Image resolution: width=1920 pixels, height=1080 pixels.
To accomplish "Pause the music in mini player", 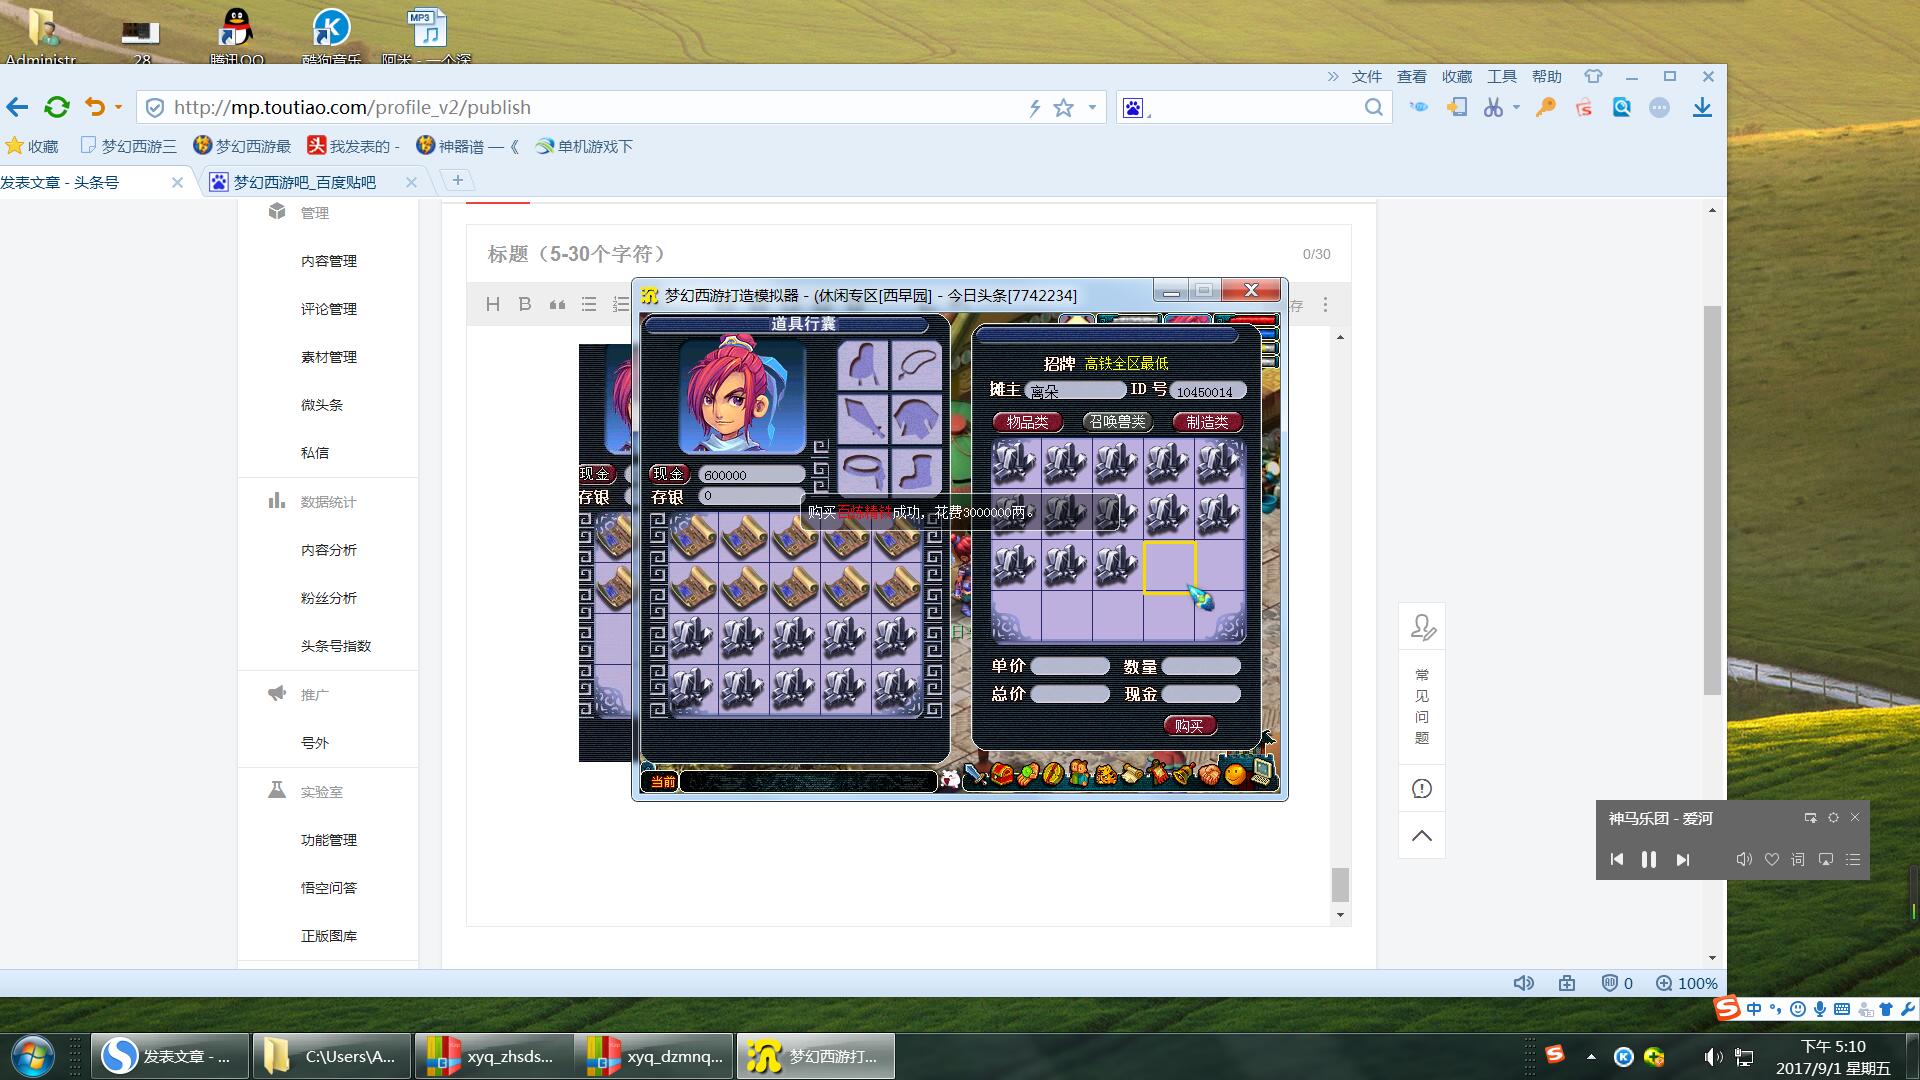I will coord(1649,859).
